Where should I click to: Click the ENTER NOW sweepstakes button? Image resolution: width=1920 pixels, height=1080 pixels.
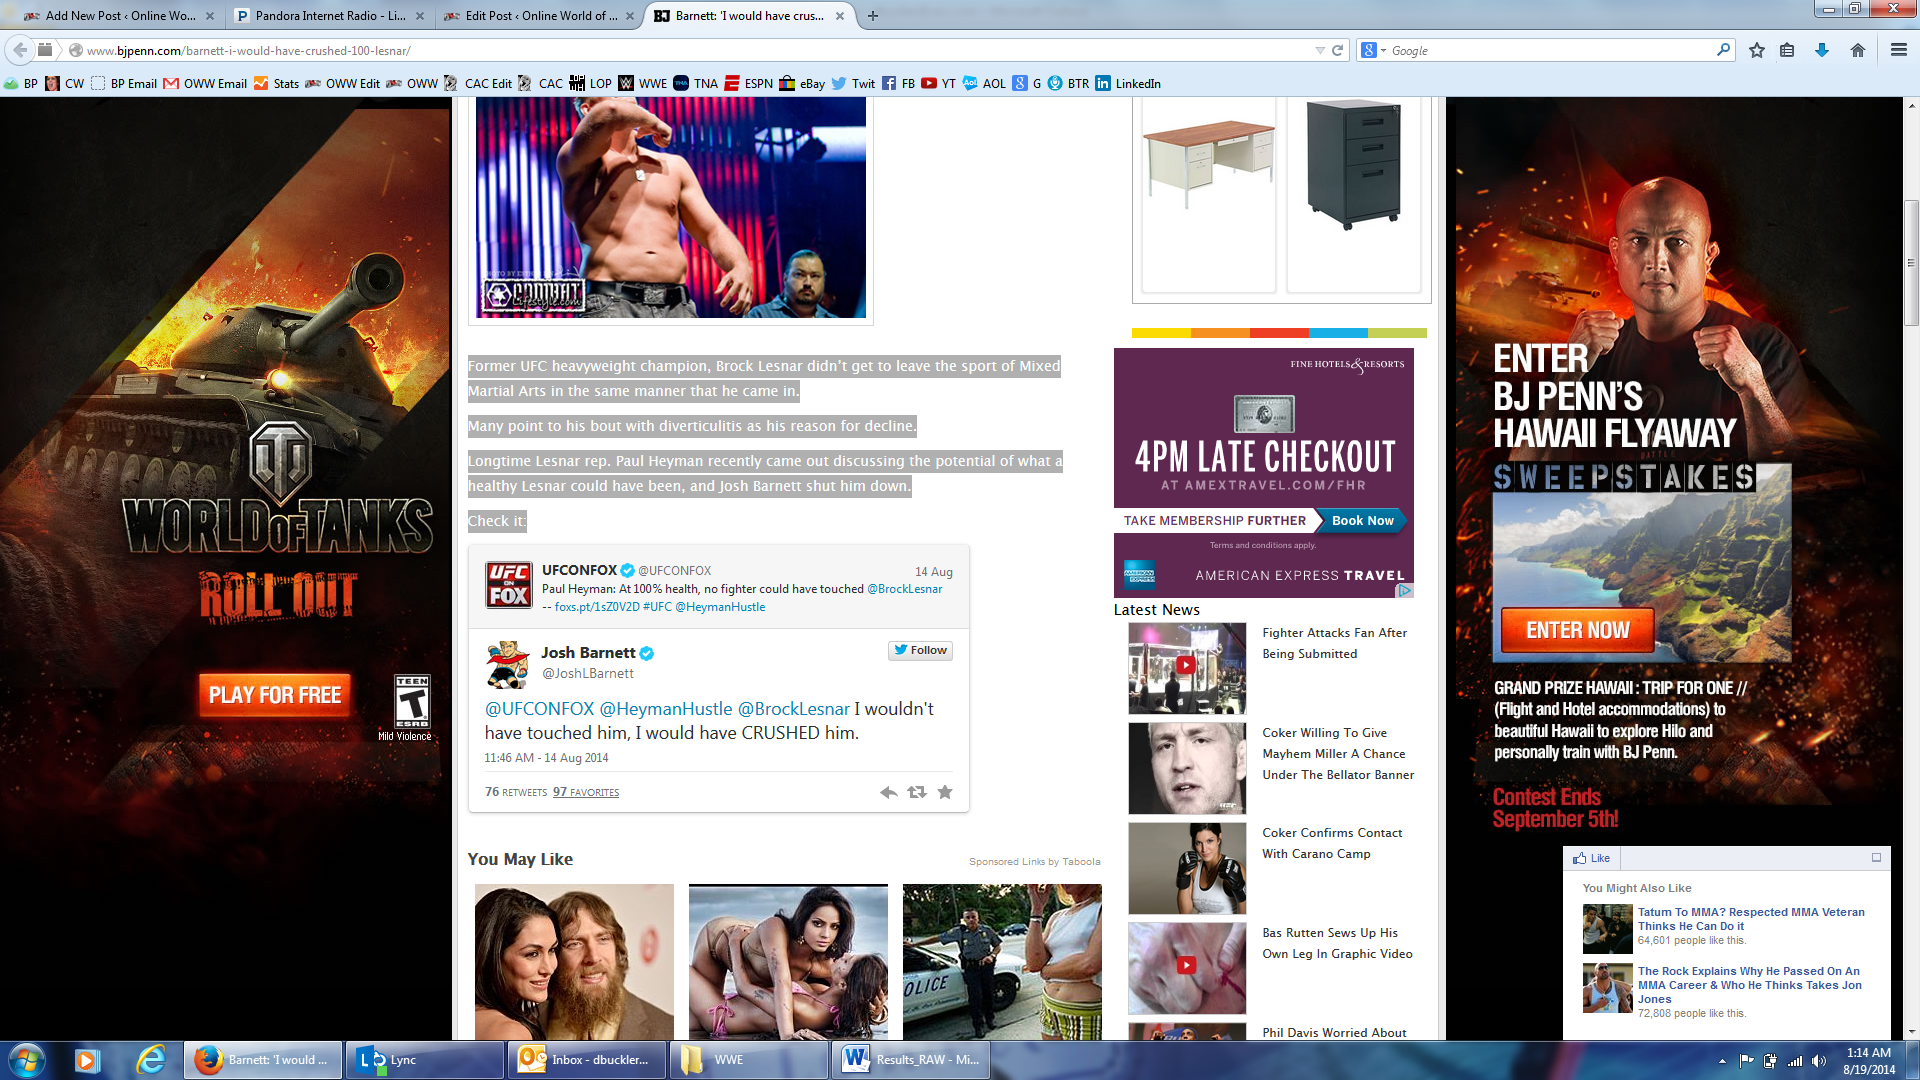[x=1577, y=630]
